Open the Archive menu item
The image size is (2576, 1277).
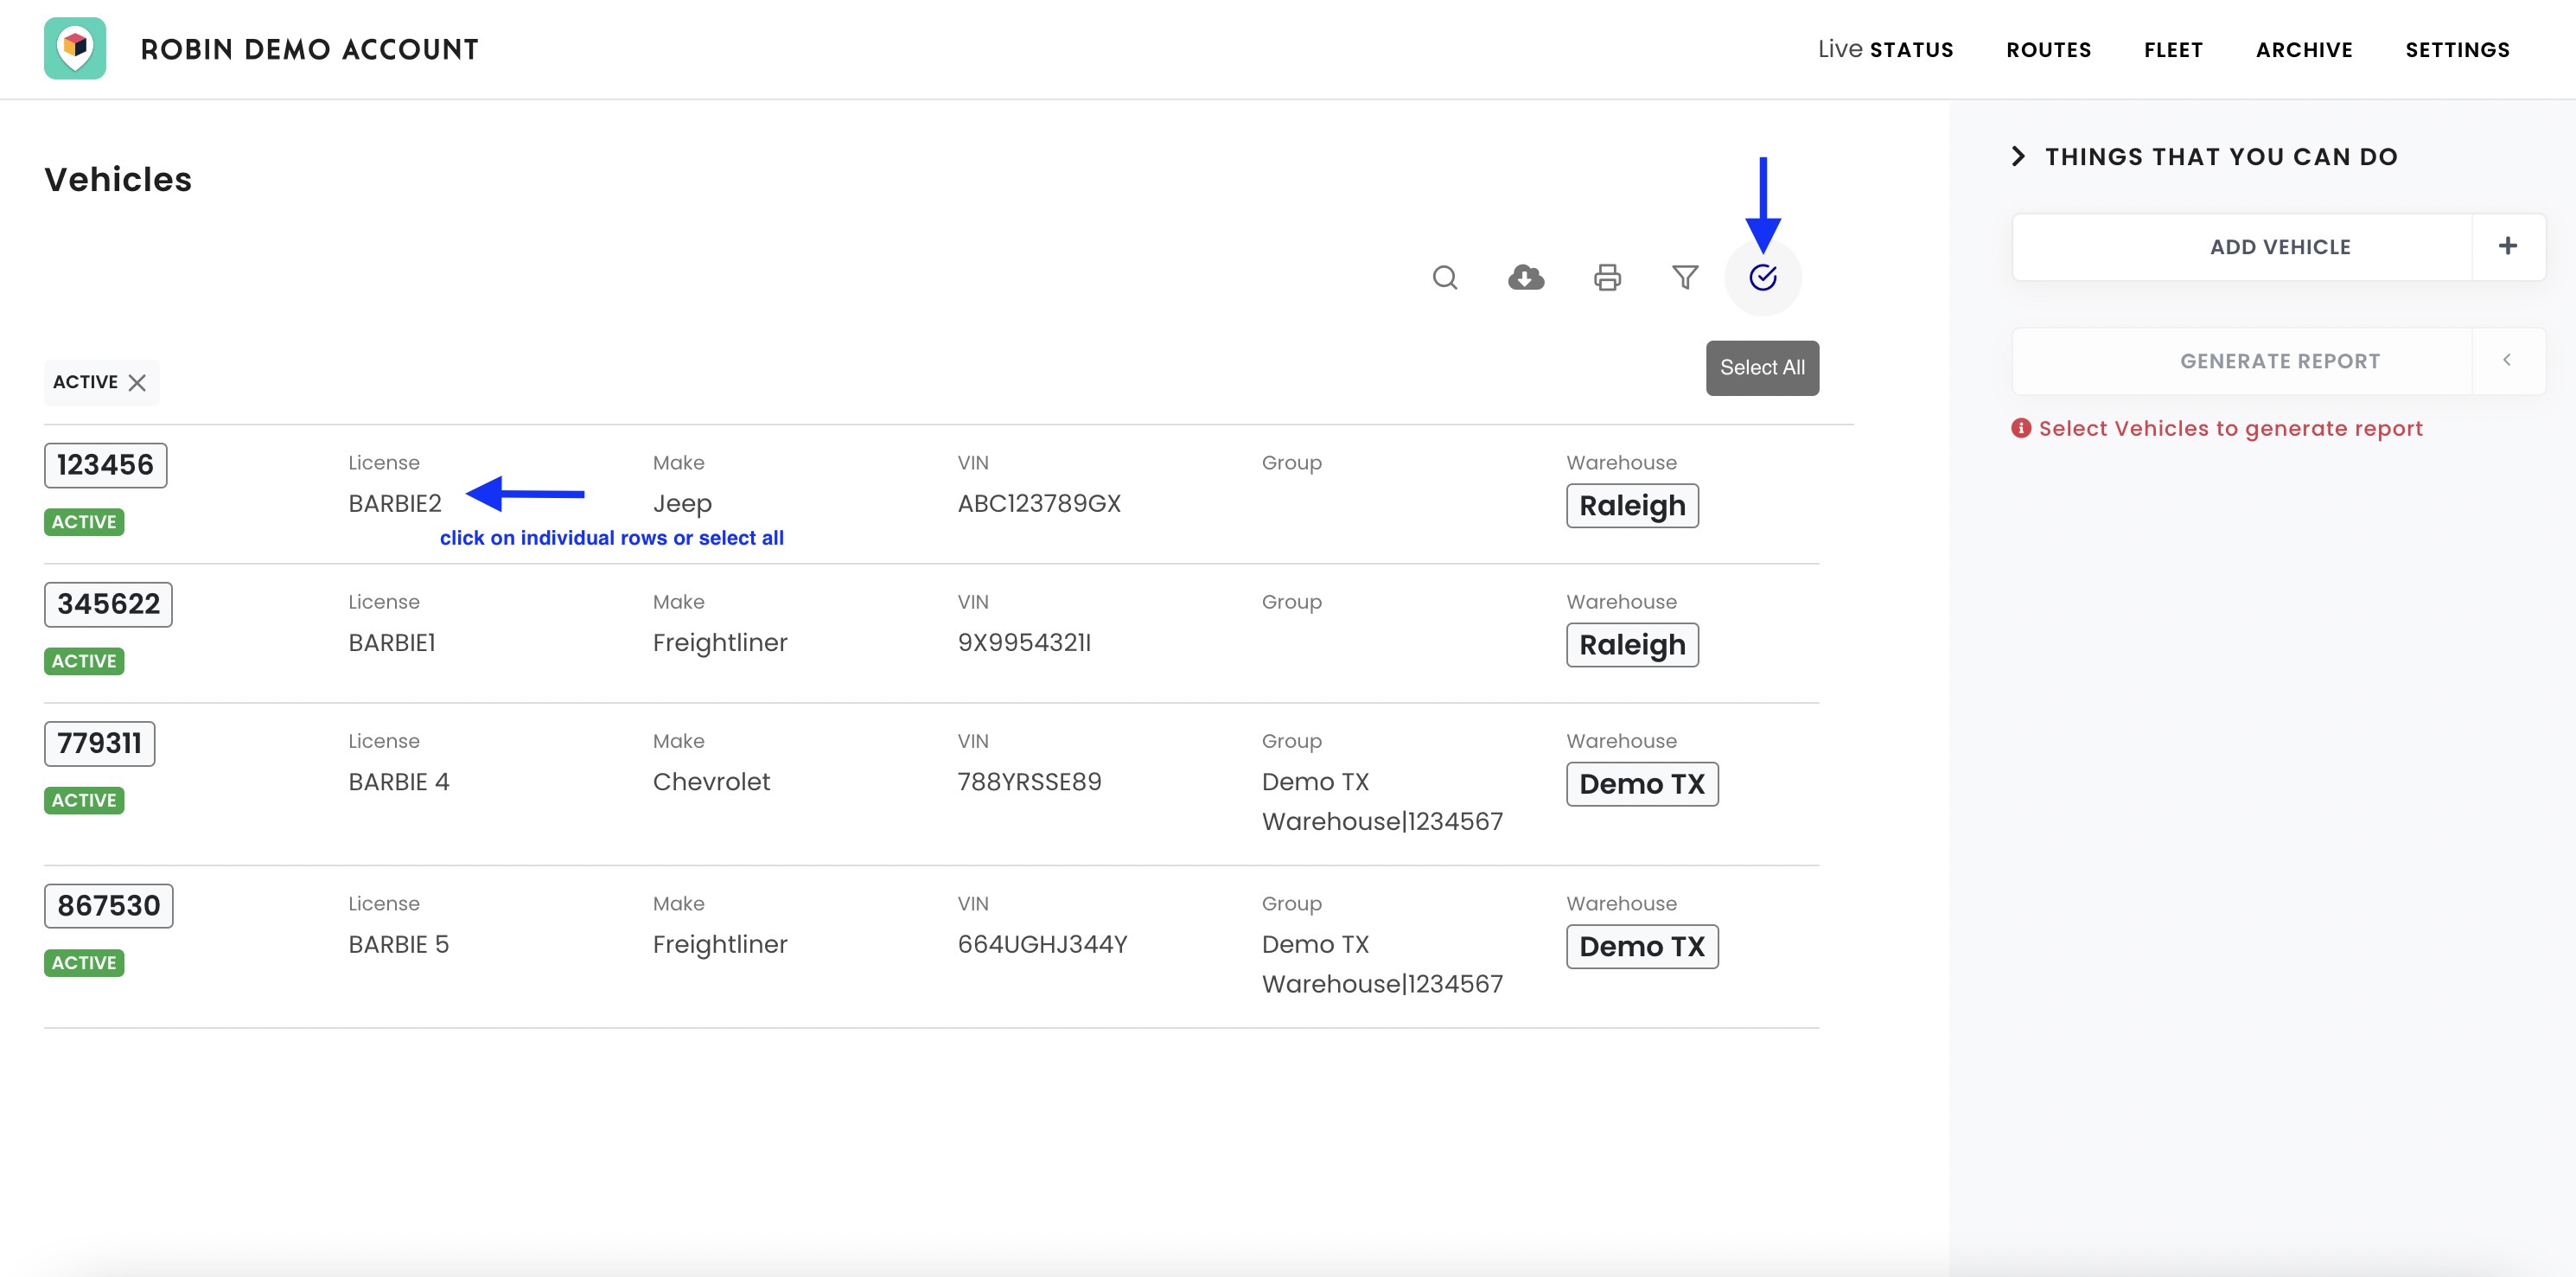coord(2303,49)
